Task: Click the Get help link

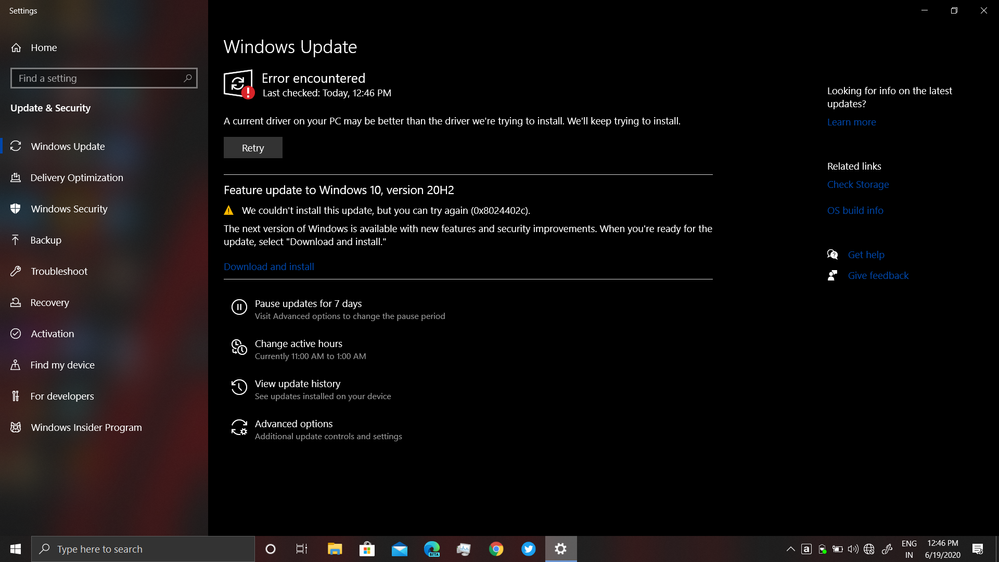Action: point(866,255)
